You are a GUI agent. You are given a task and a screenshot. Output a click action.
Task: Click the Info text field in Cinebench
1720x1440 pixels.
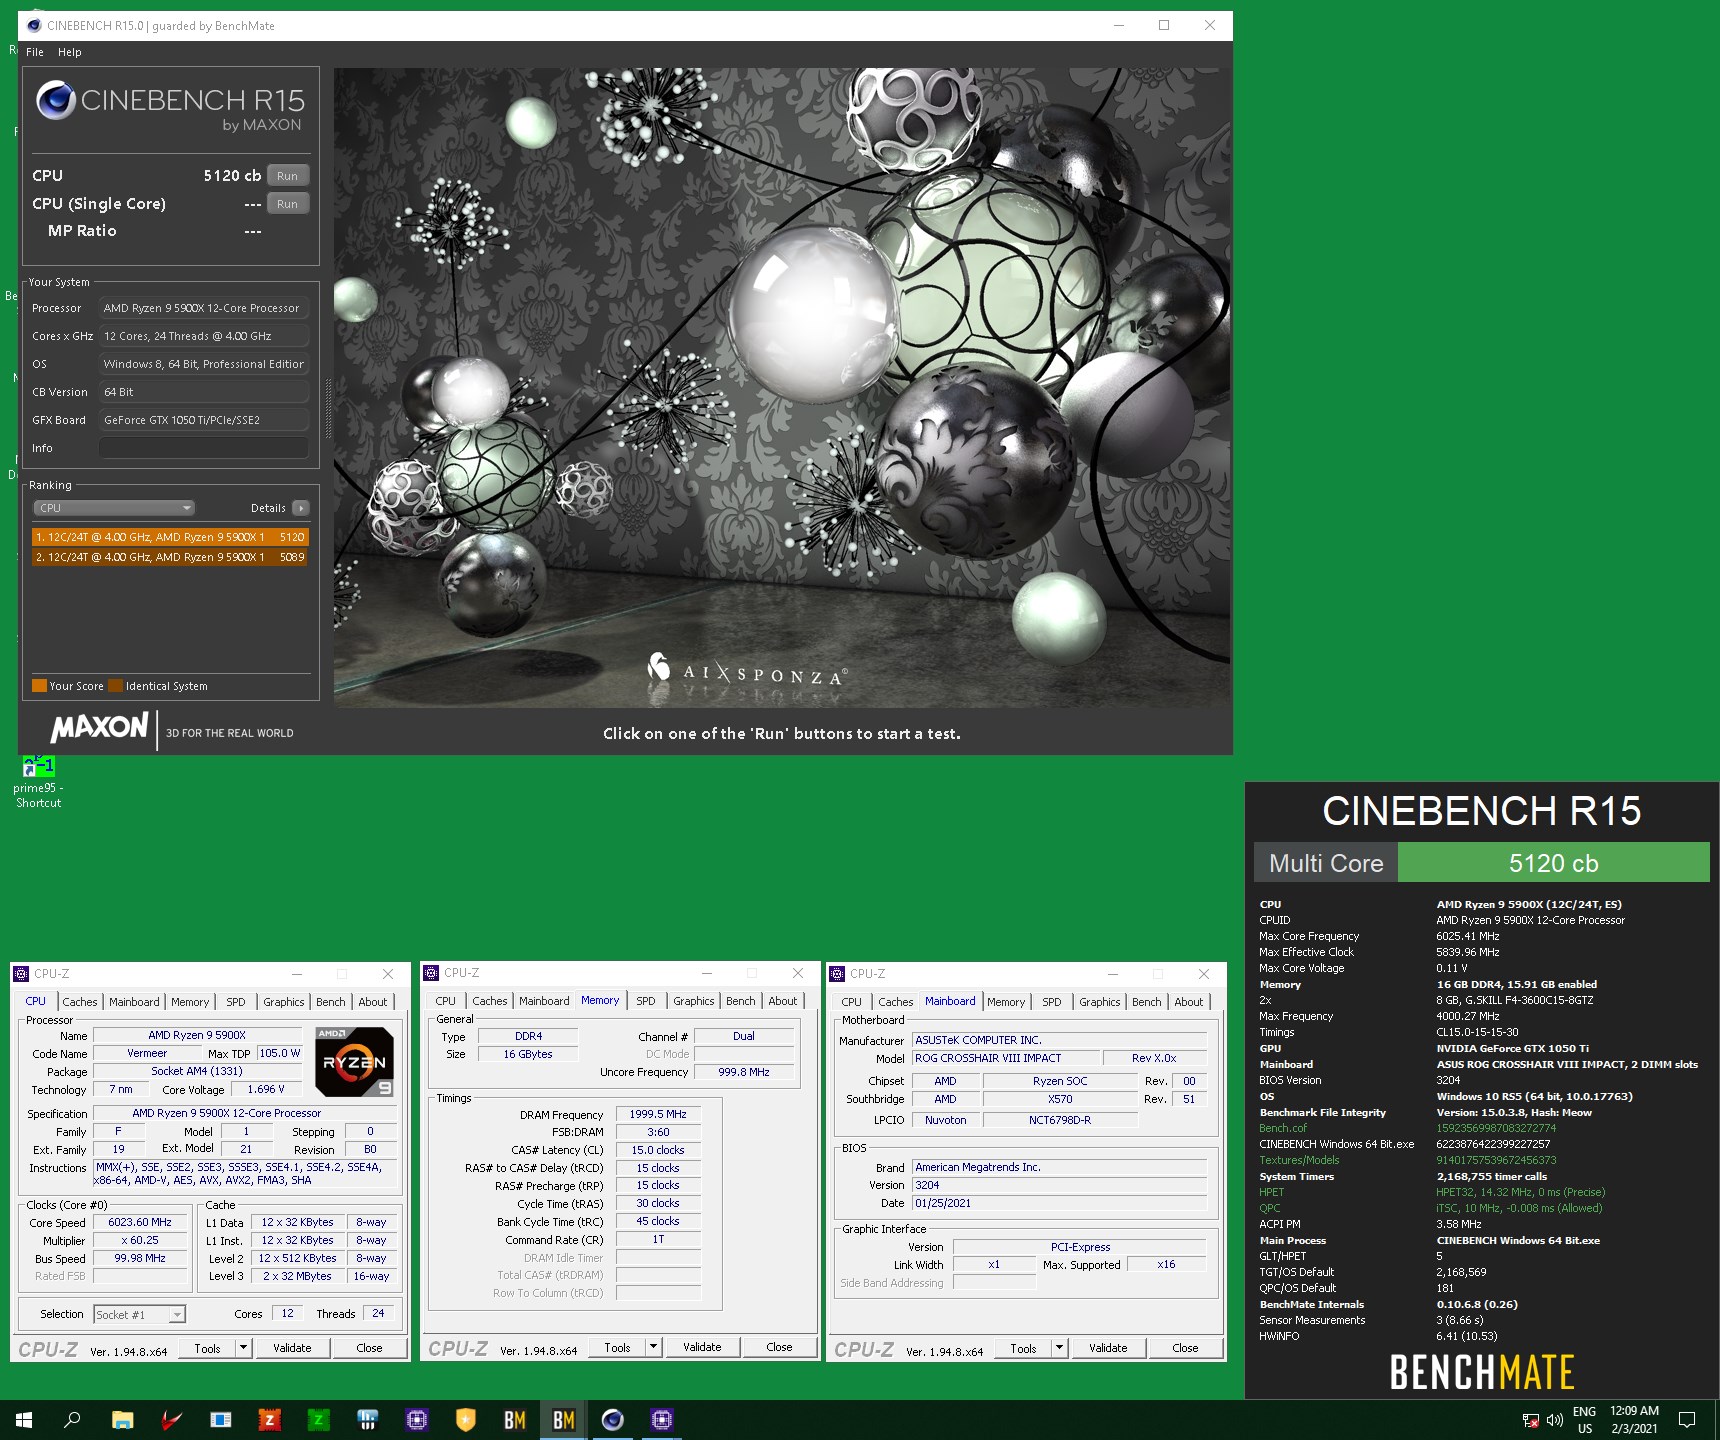click(x=203, y=448)
